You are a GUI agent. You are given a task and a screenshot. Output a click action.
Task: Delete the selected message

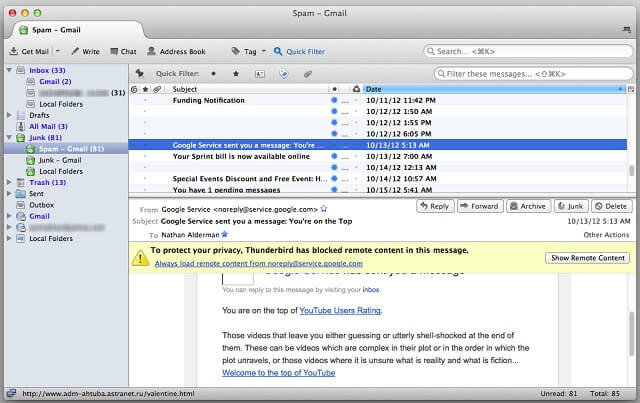click(611, 206)
